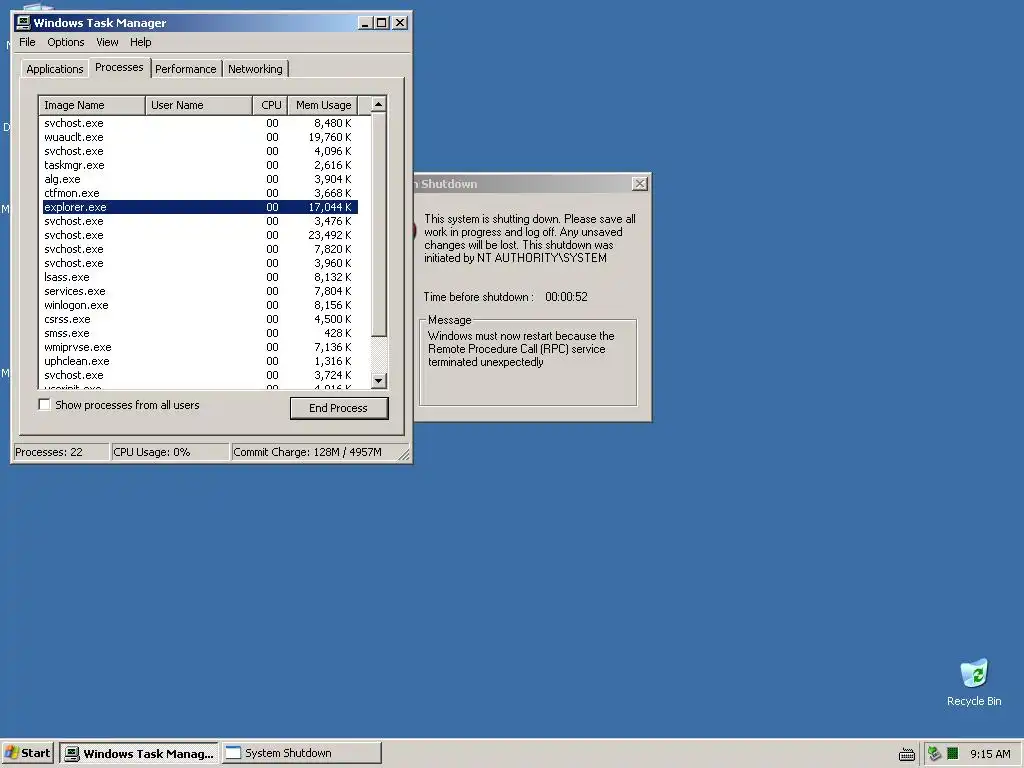Viewport: 1024px width, 768px height.
Task: Click the End Process button
Action: (339, 408)
